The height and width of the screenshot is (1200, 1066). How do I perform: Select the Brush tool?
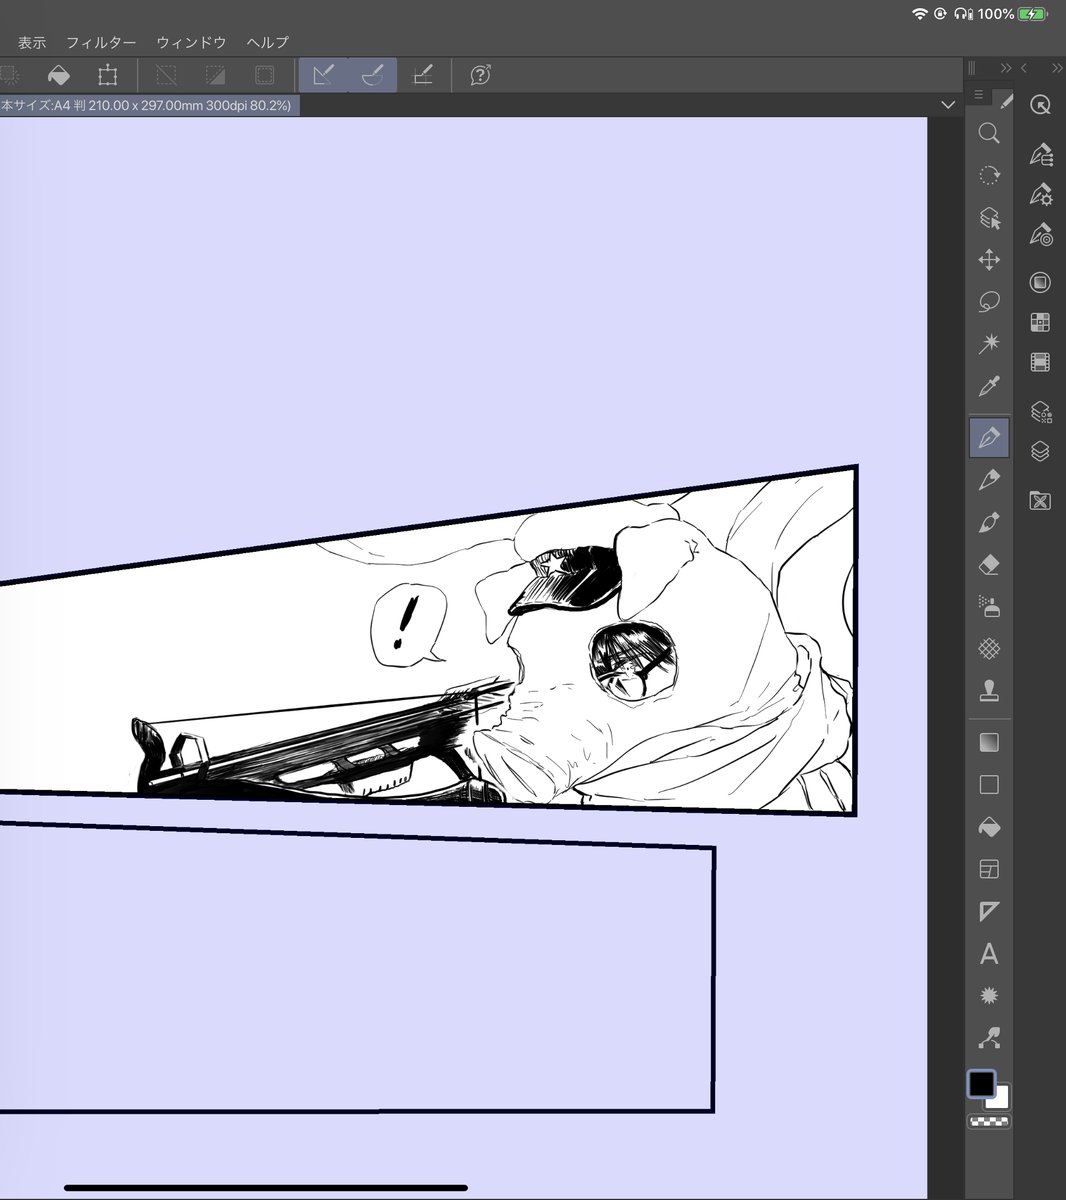(989, 522)
